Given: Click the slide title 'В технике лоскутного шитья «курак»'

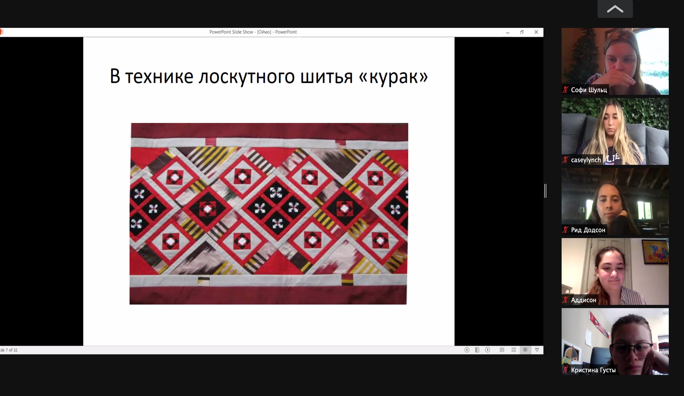Looking at the screenshot, I should pos(269,76).
